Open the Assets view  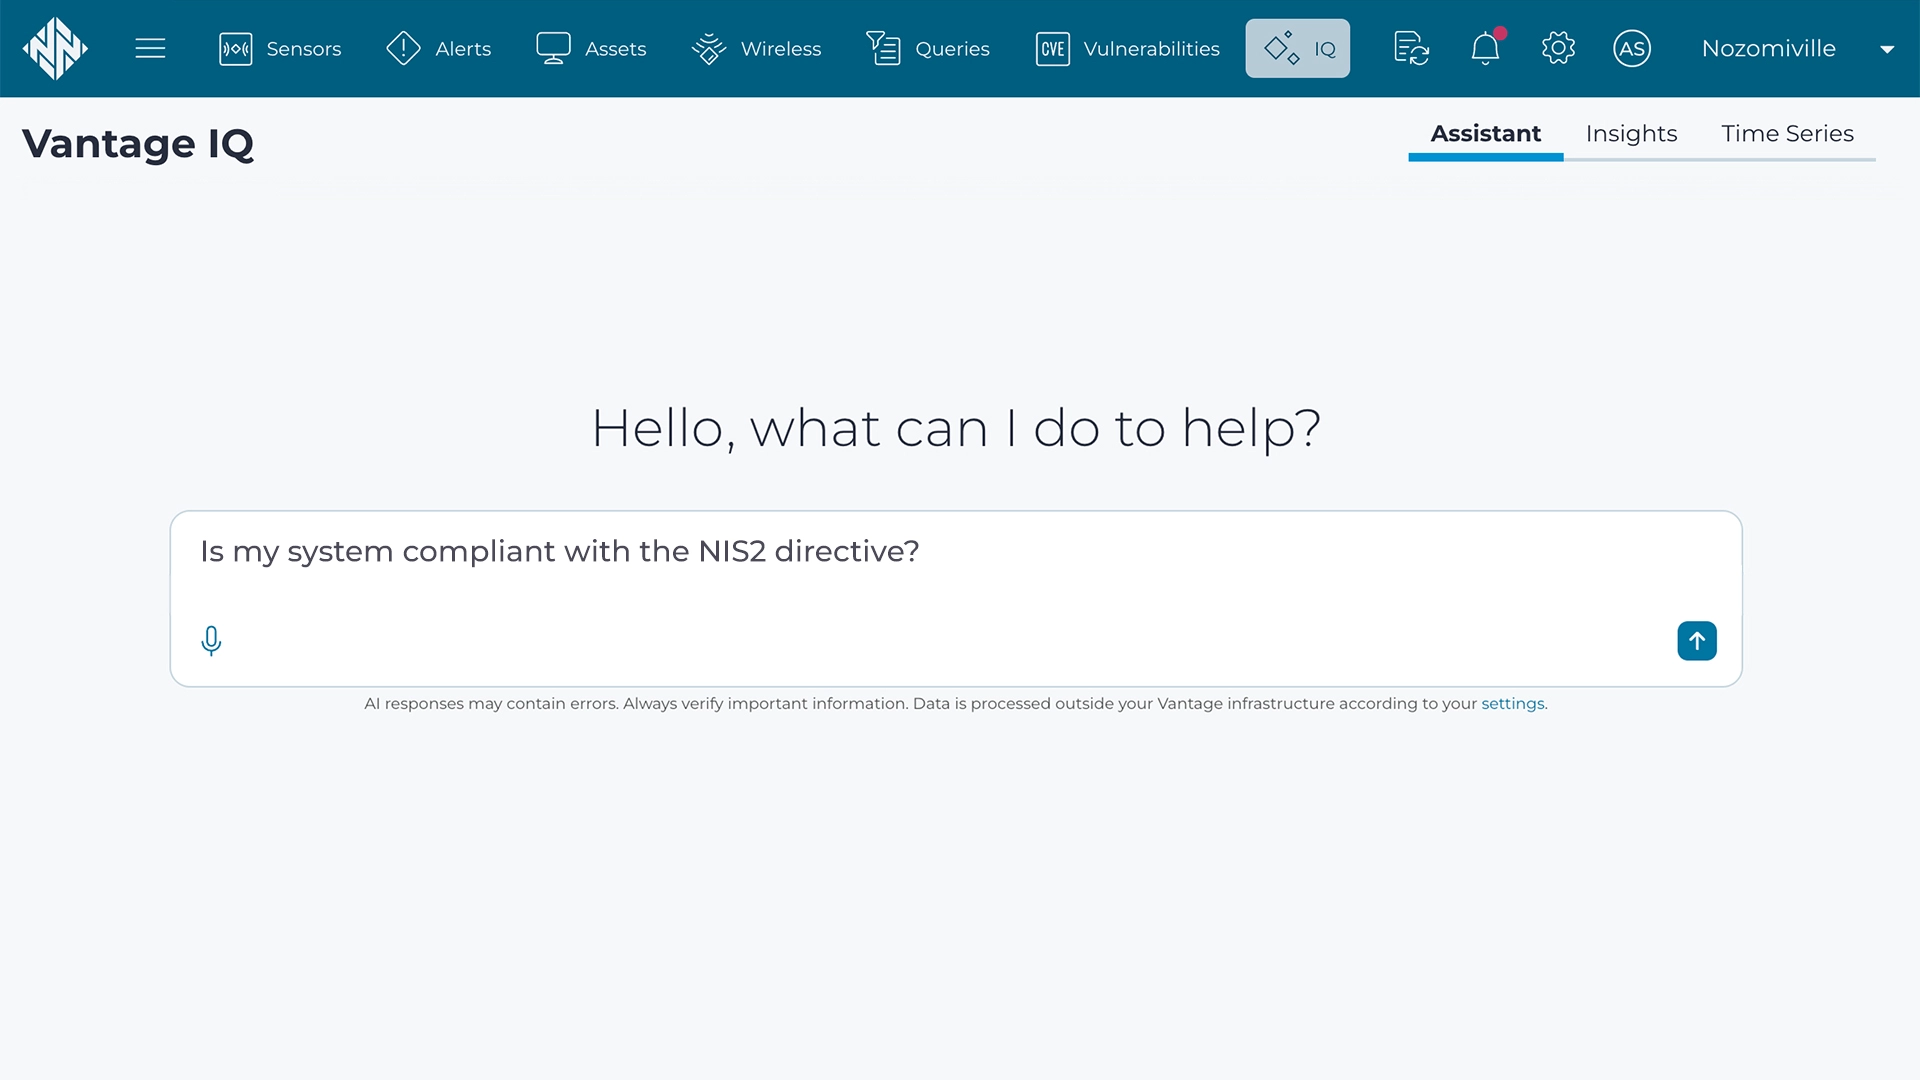[x=591, y=48]
